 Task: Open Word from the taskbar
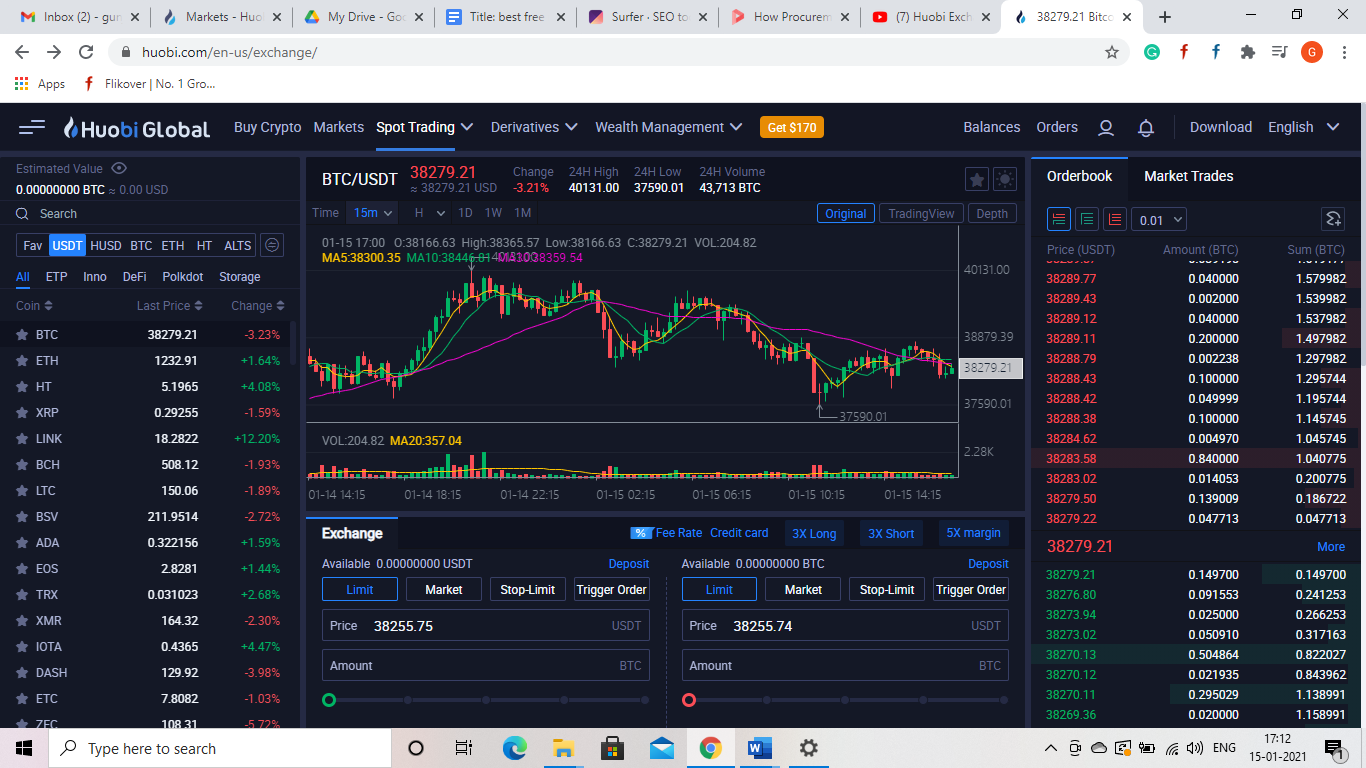tap(760, 748)
